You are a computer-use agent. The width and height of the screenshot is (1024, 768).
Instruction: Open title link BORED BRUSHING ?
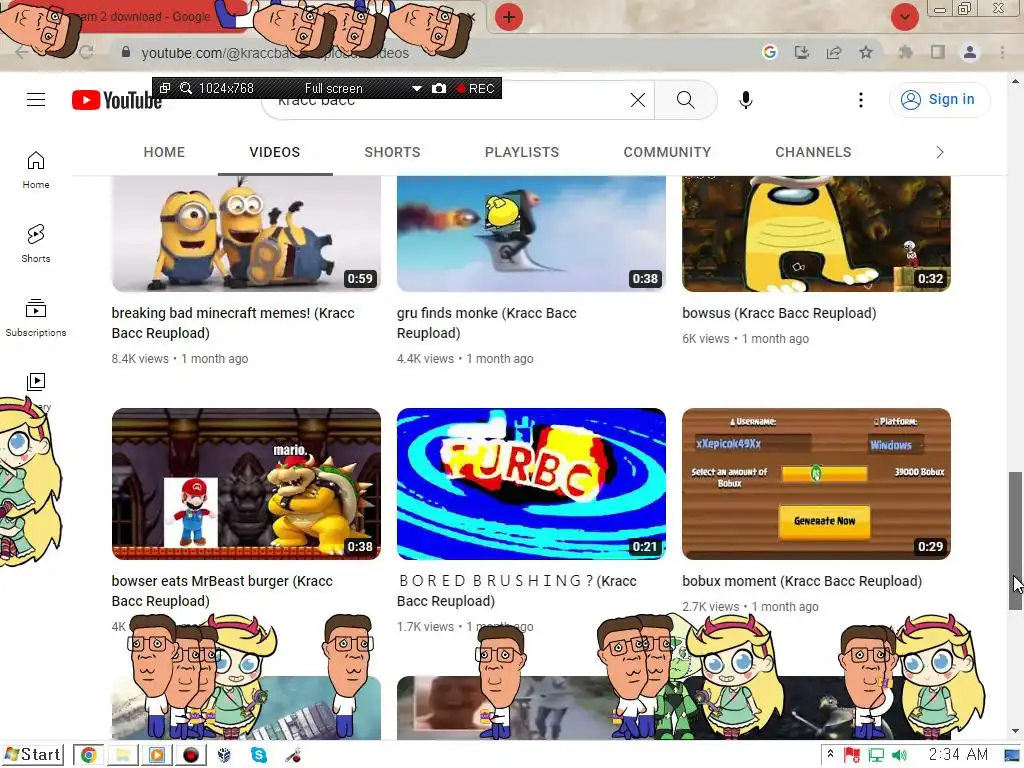[517, 590]
